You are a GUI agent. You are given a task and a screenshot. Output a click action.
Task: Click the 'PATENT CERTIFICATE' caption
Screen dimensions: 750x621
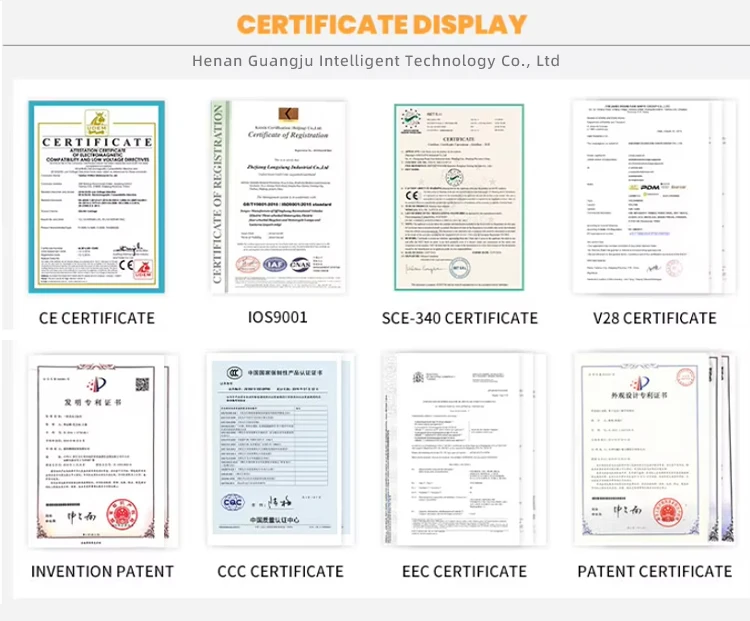point(654,571)
